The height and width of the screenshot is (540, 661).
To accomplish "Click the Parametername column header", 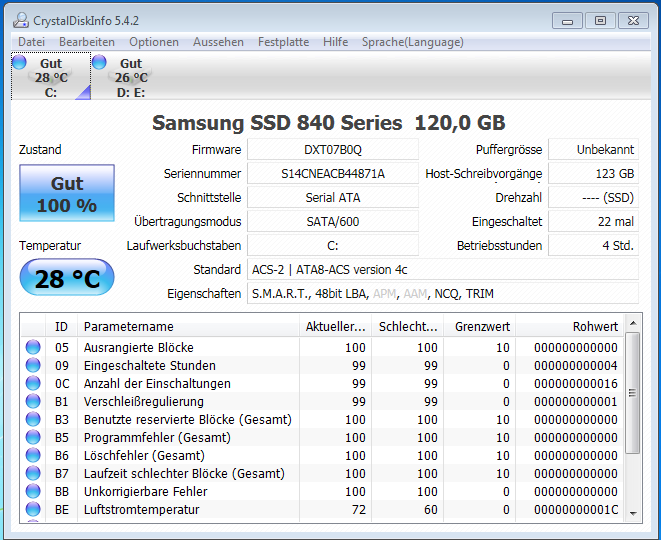I will pyautogui.click(x=188, y=326).
